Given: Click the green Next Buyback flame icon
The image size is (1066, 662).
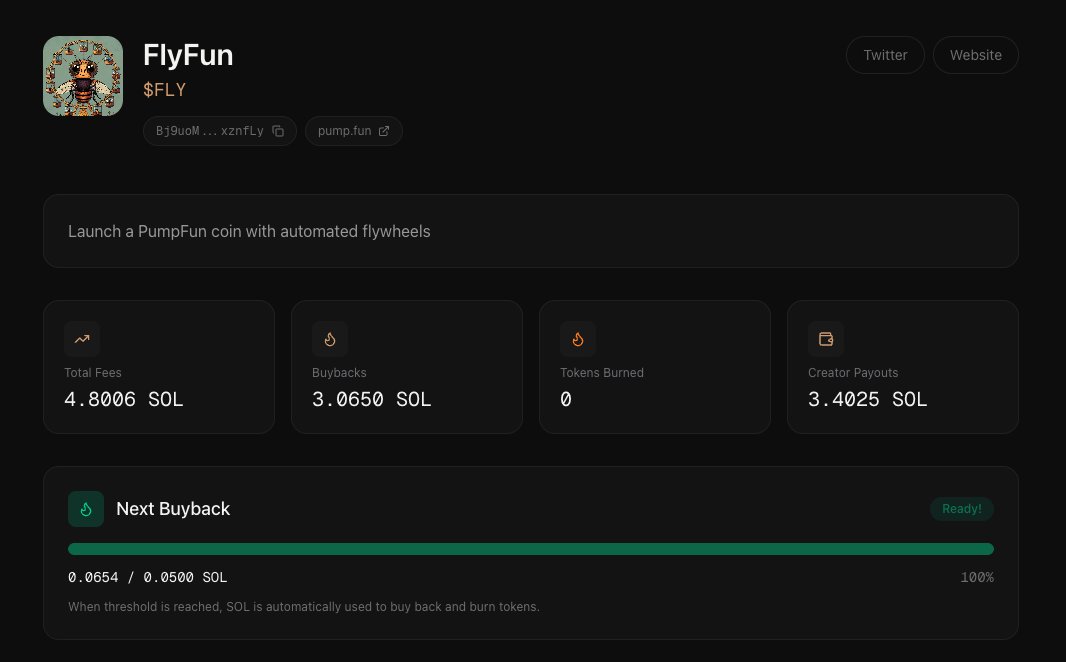Looking at the screenshot, I should 86,509.
